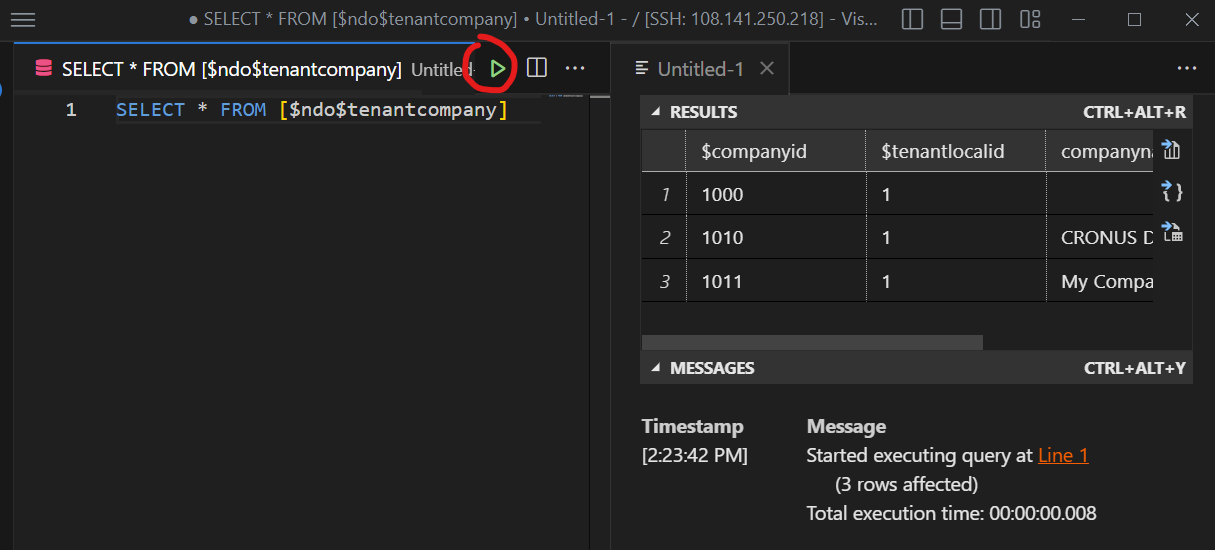Open More Actions menu for results pane
The image size is (1215, 550).
coord(1187,68)
